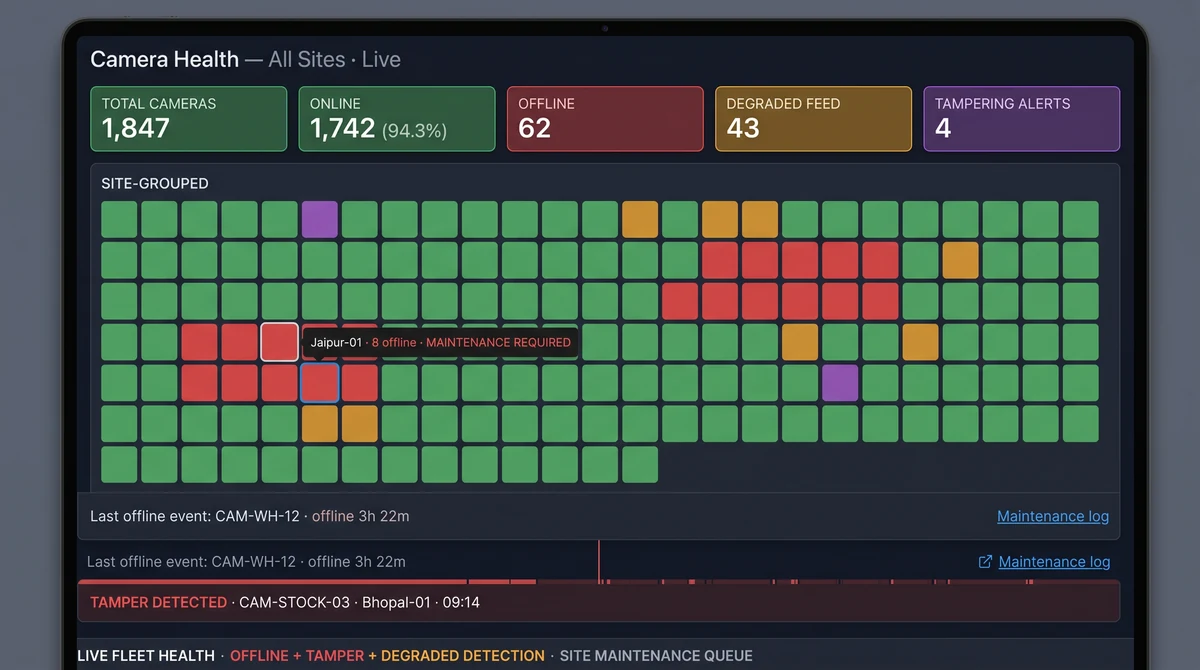The image size is (1200, 670).
Task: Click the blue-outlined red offline tile
Action: click(320, 383)
